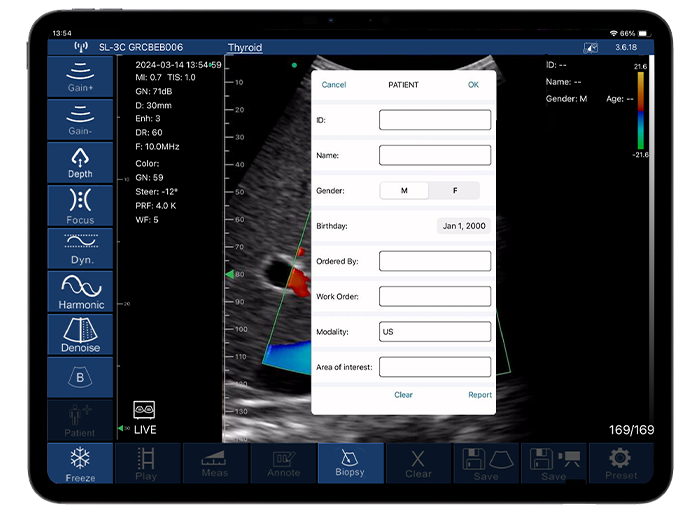The height and width of the screenshot is (514, 700).
Task: Open the Report link in dialog
Action: (480, 395)
